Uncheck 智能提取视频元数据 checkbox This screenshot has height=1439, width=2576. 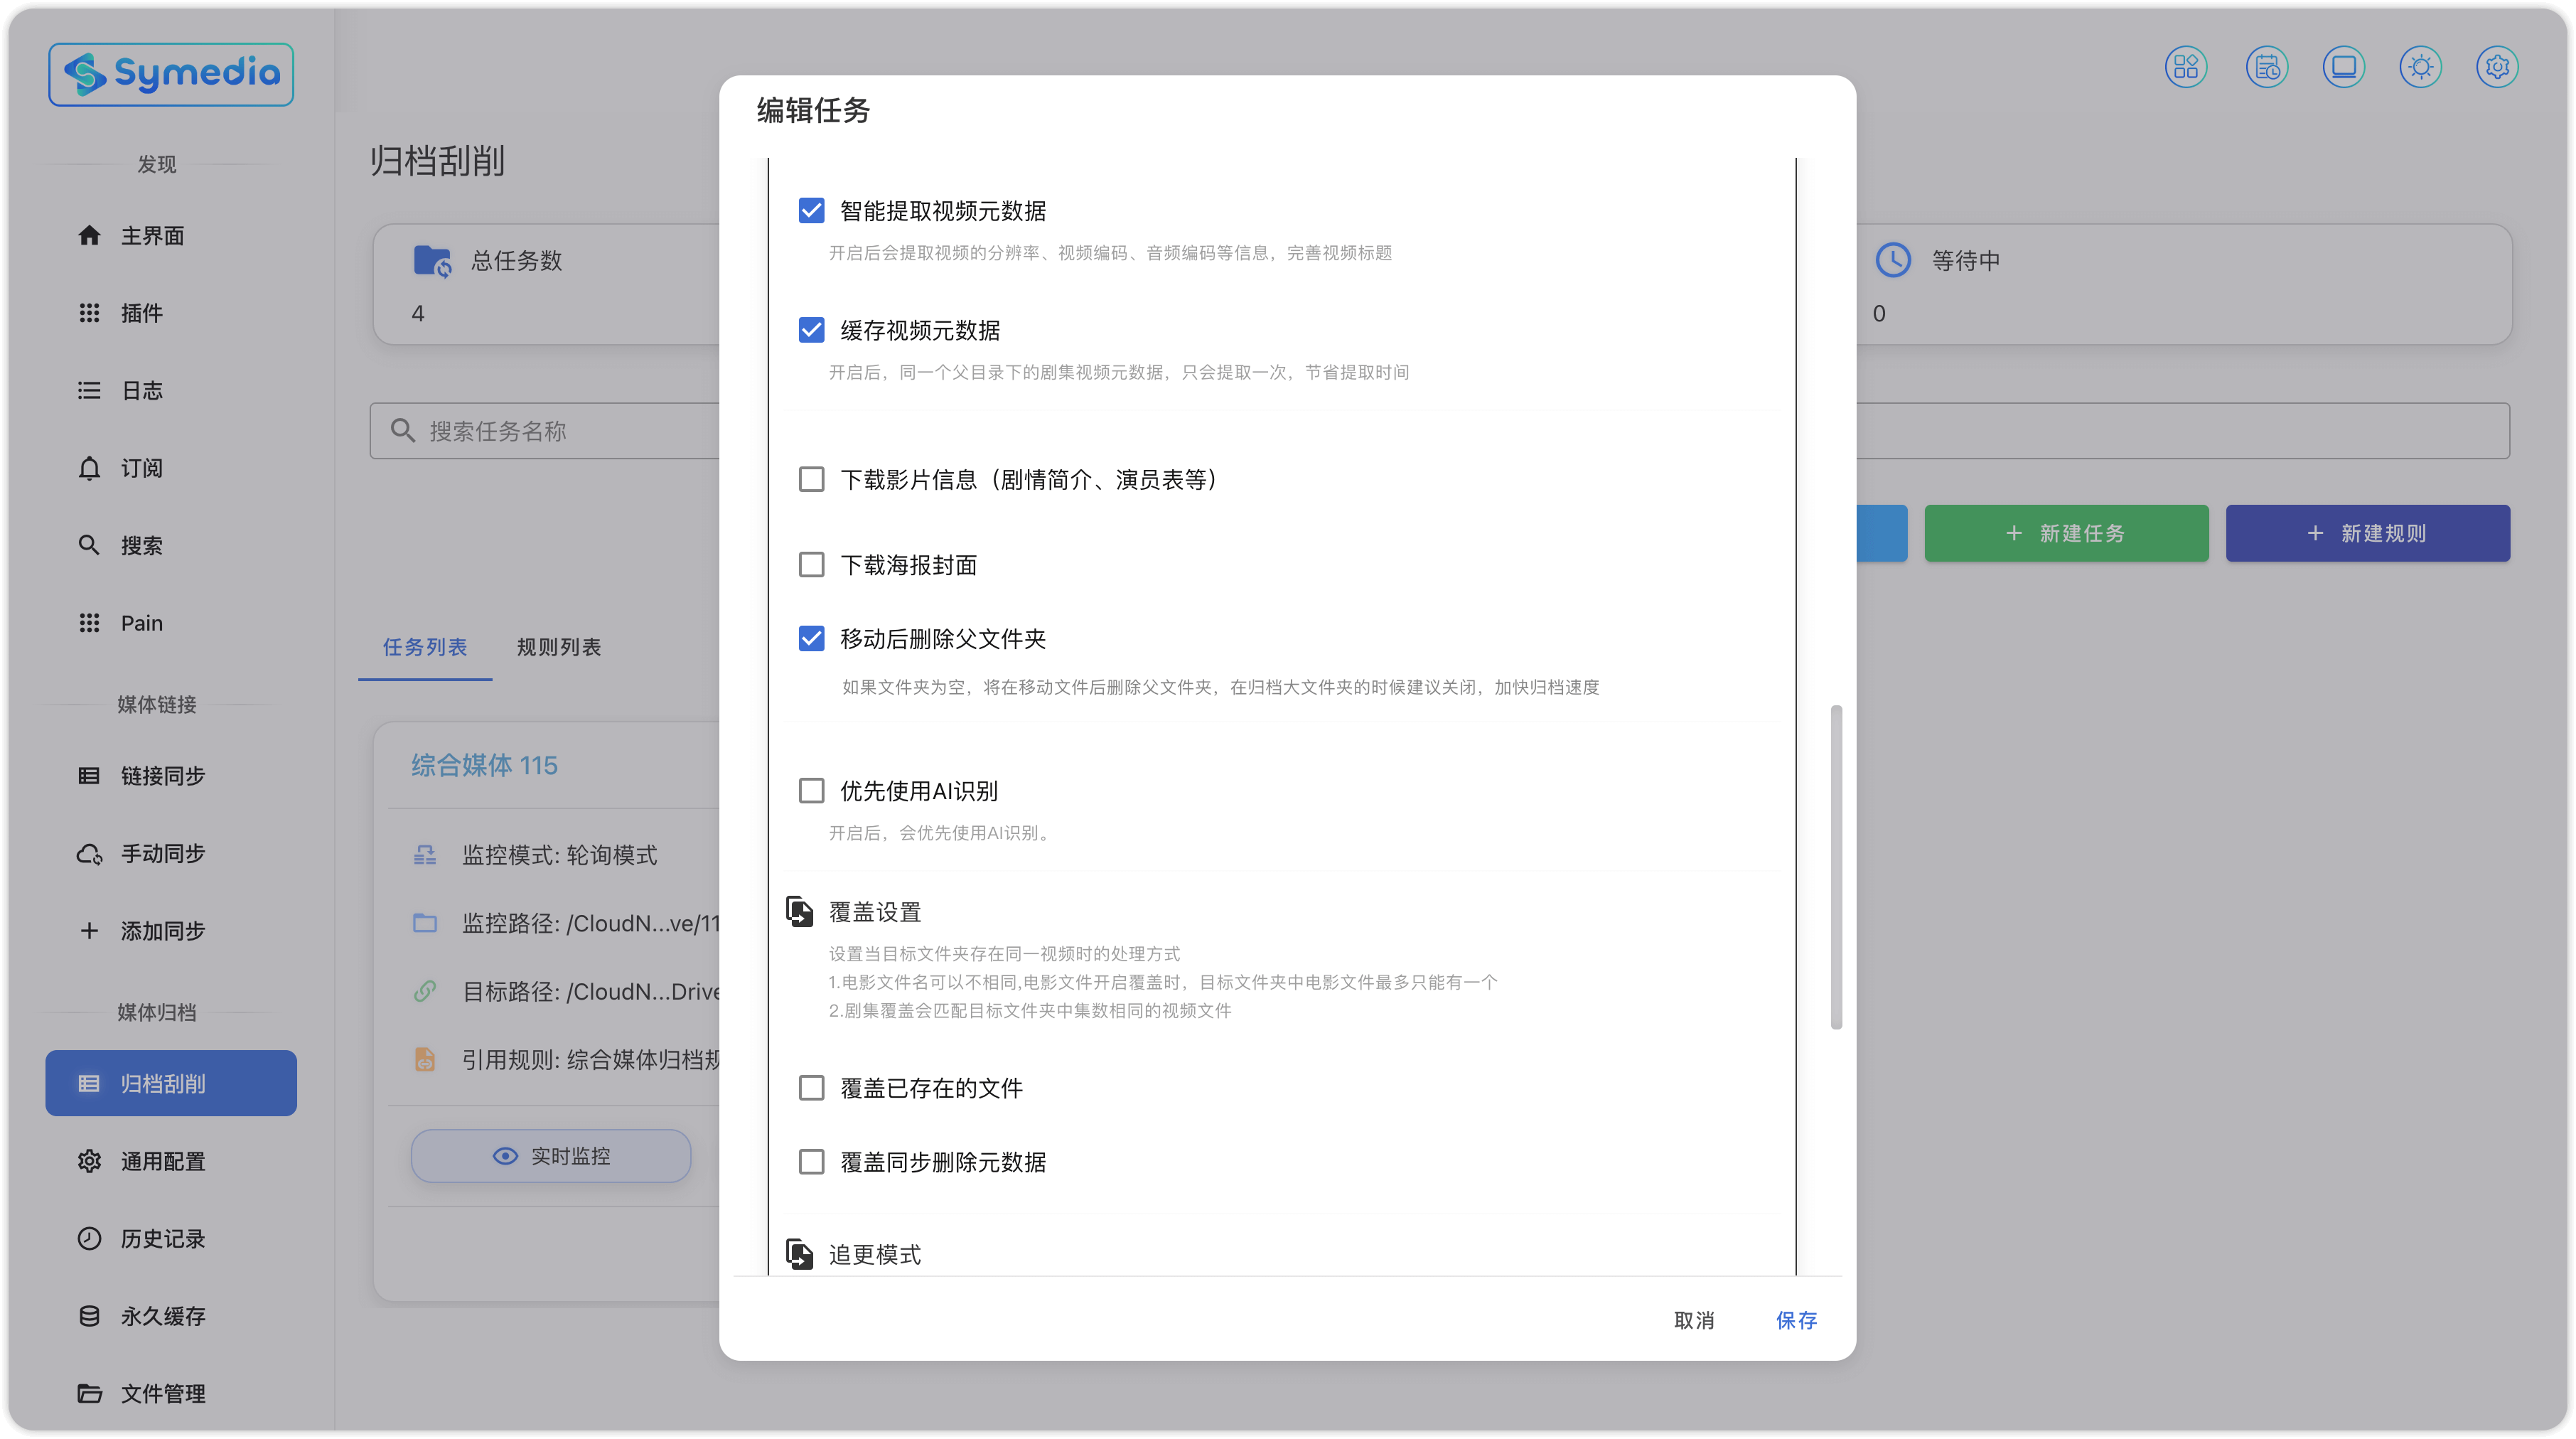[x=811, y=211]
